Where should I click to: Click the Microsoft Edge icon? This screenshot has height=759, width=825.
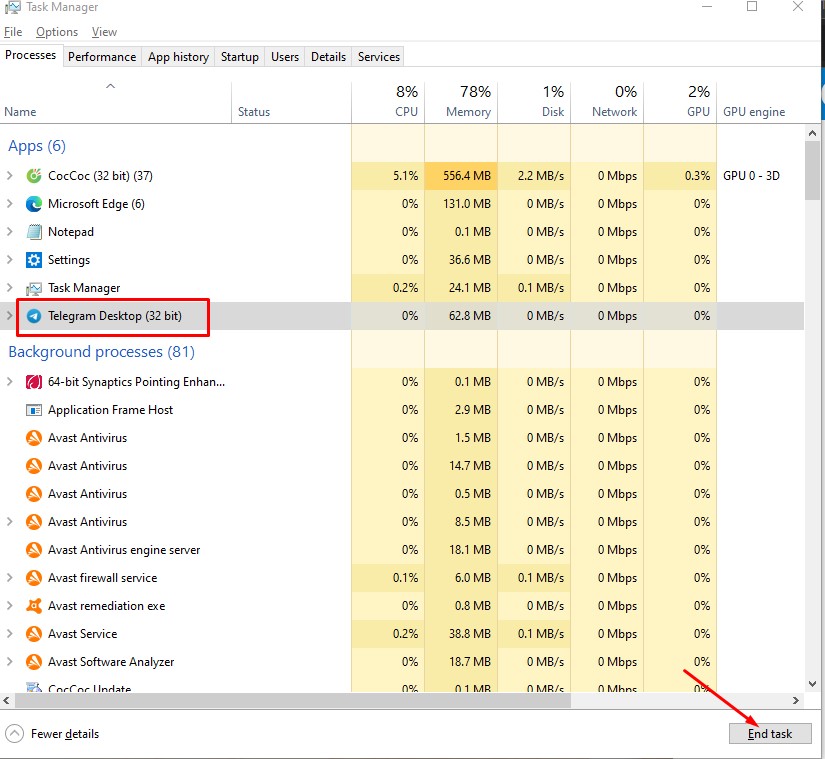tap(34, 204)
